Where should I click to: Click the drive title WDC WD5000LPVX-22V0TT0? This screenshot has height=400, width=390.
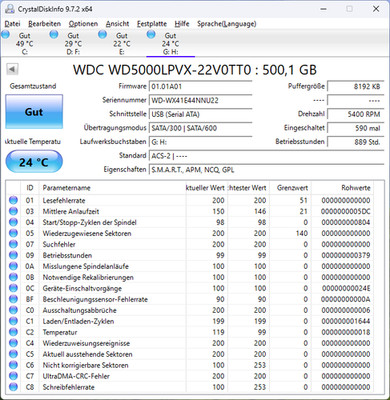[162, 70]
